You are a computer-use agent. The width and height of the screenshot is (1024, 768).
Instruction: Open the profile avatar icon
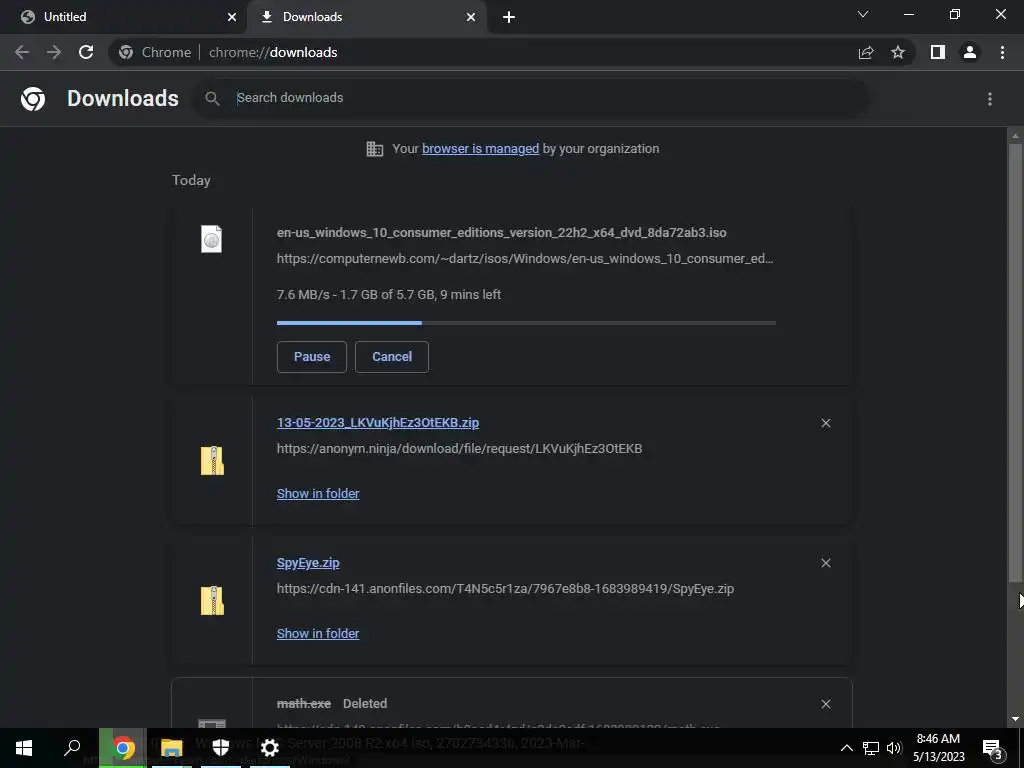(970, 52)
